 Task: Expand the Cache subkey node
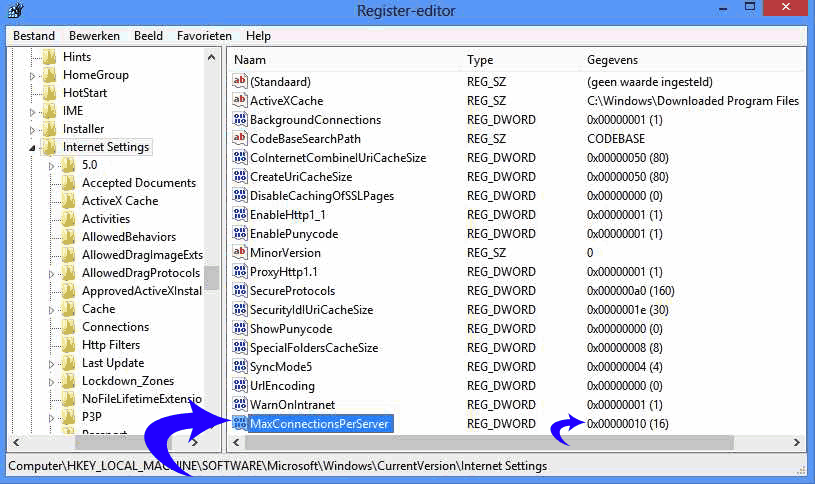(x=51, y=310)
